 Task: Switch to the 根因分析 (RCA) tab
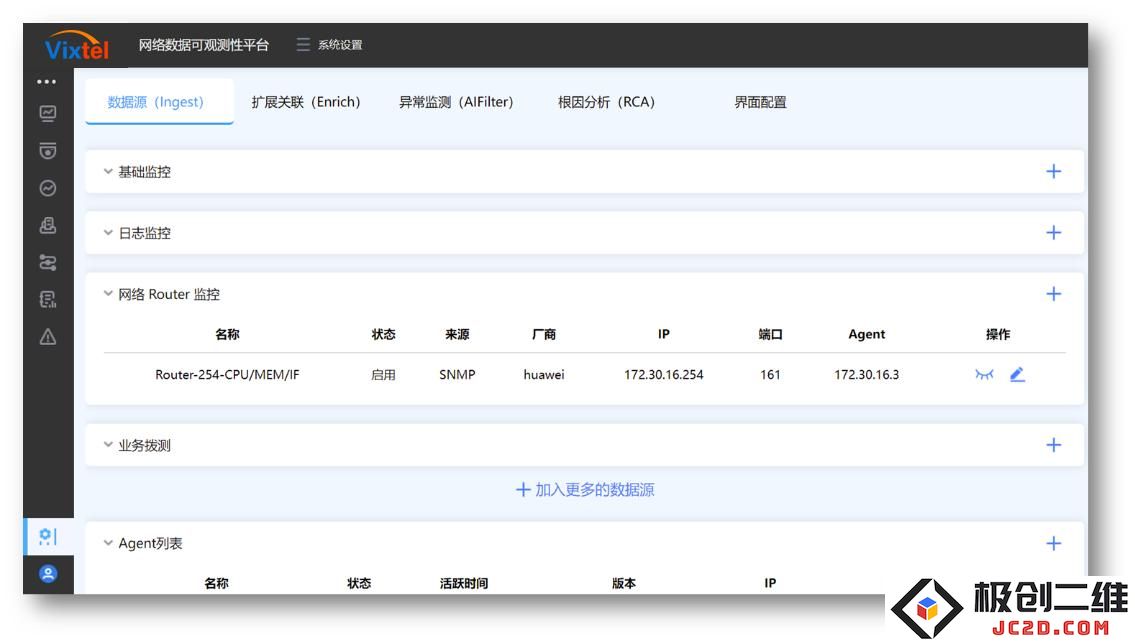pyautogui.click(x=607, y=102)
